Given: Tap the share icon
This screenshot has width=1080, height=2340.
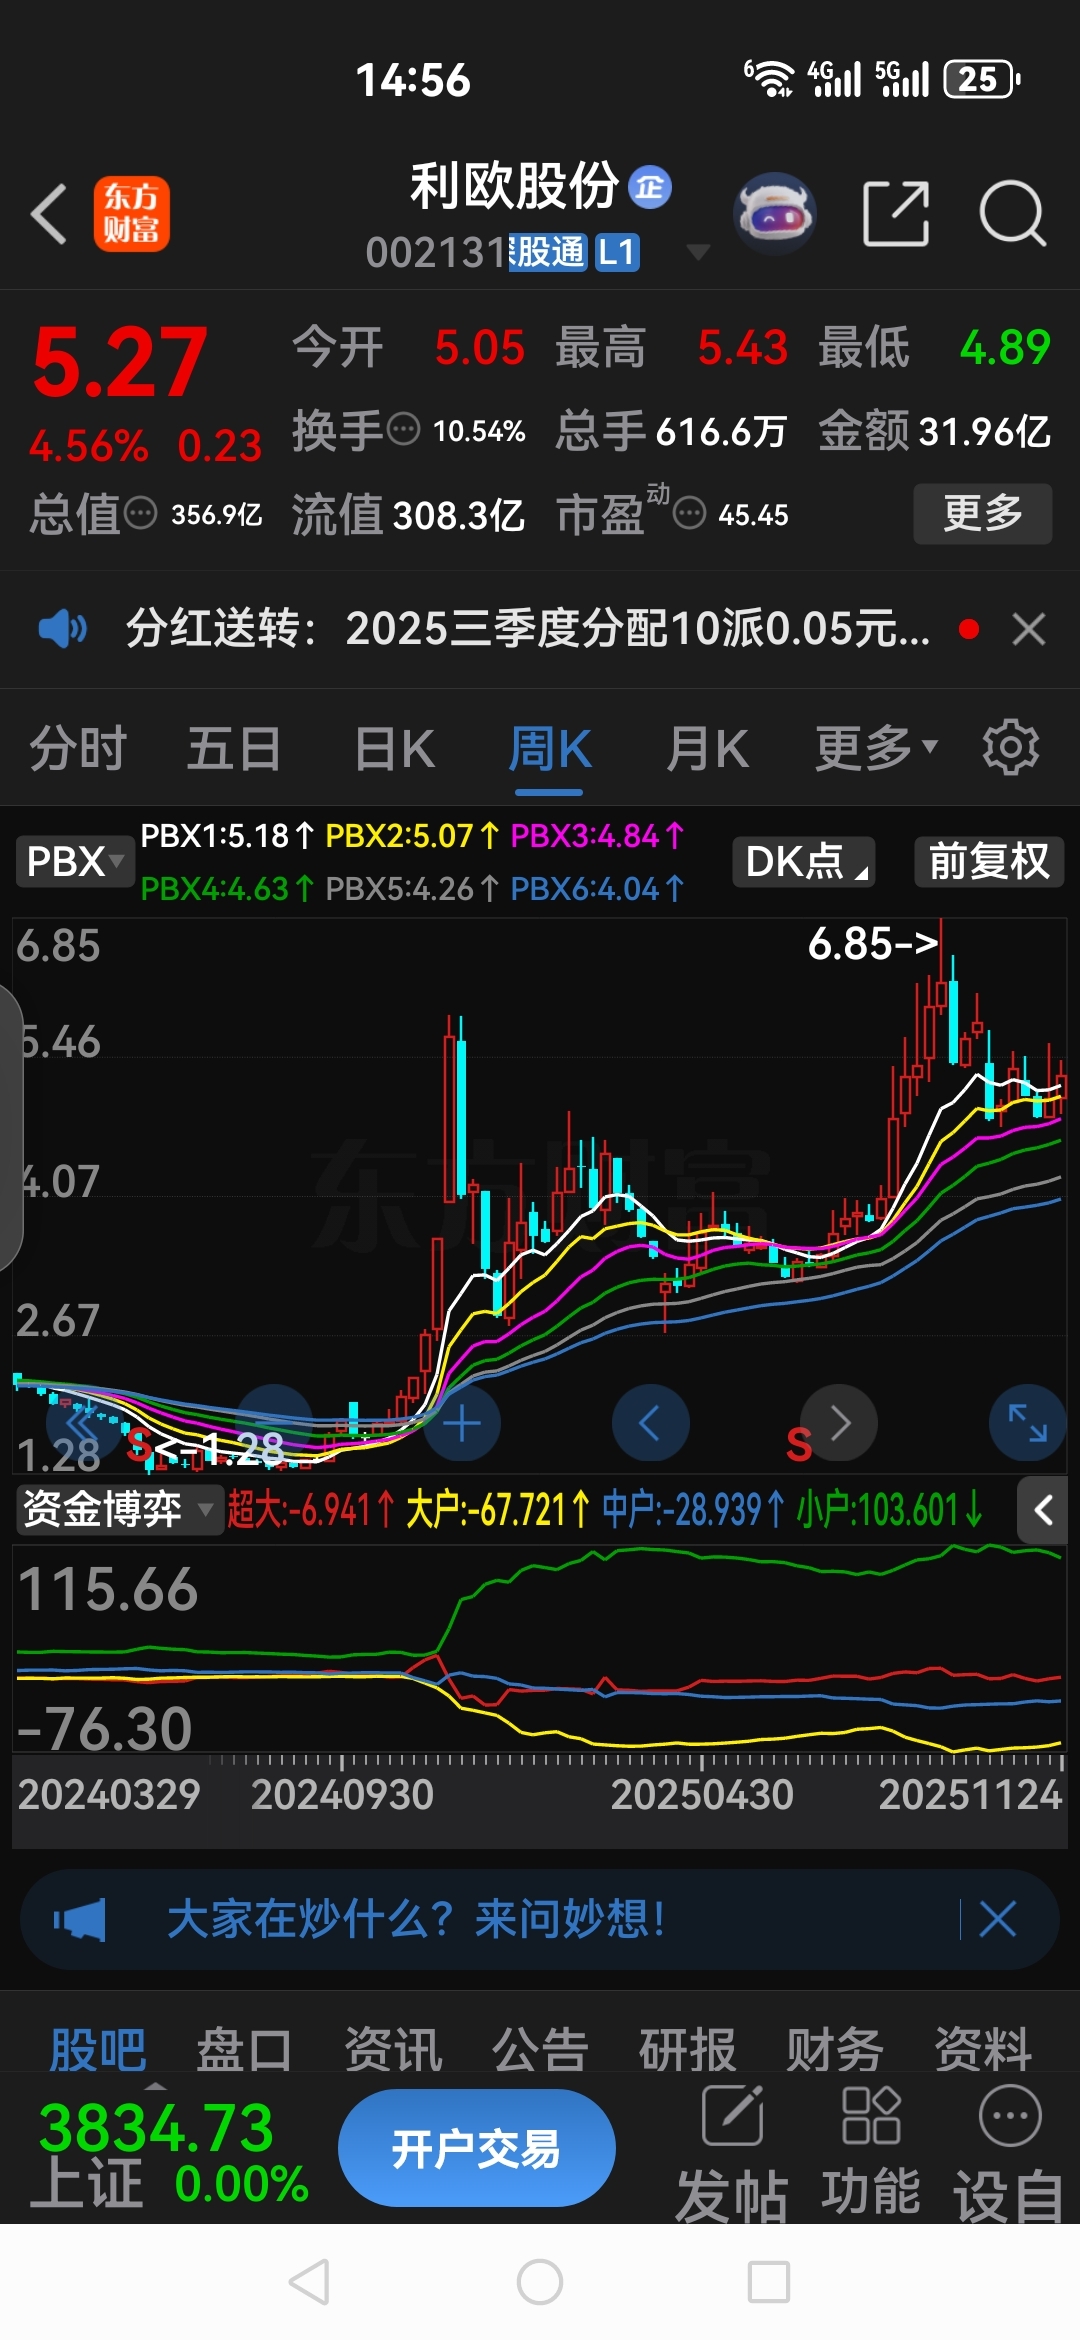Looking at the screenshot, I should 896,213.
